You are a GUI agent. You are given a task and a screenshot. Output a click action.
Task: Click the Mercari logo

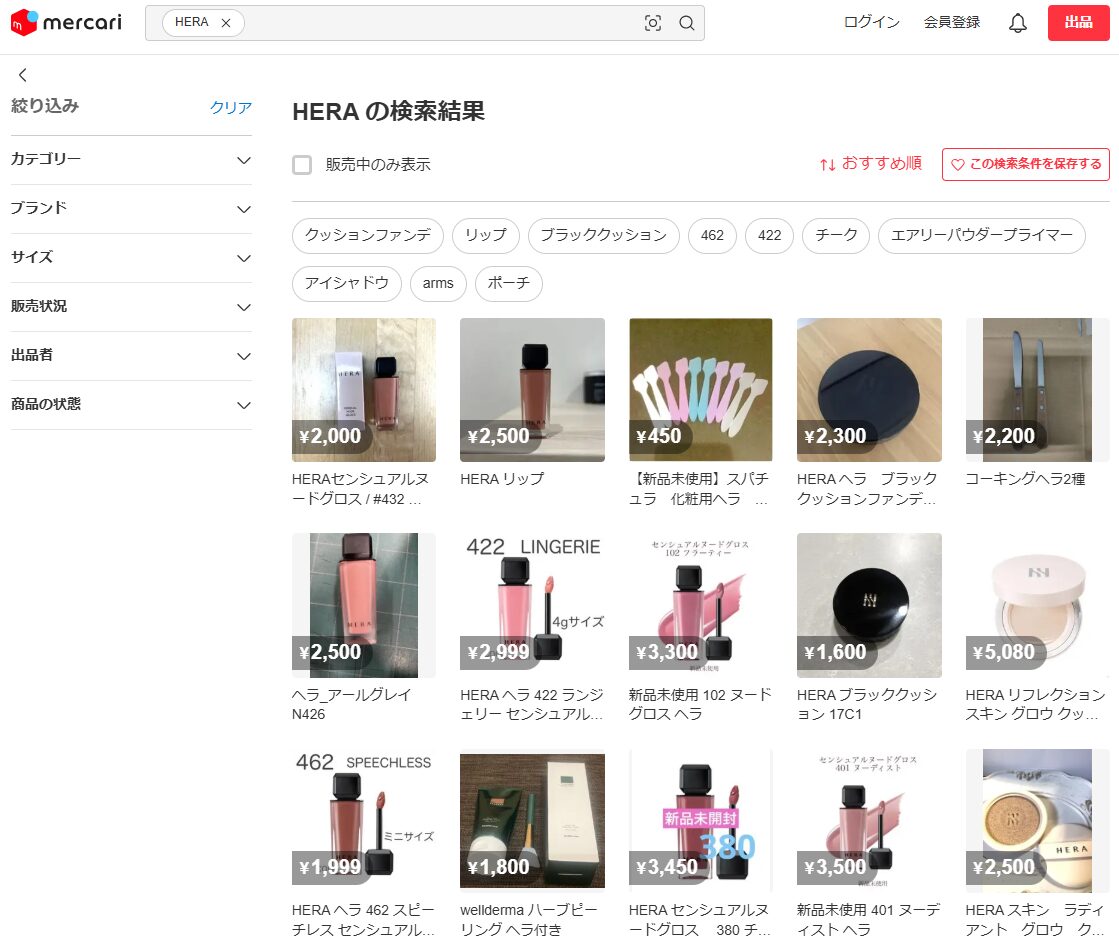[66, 22]
